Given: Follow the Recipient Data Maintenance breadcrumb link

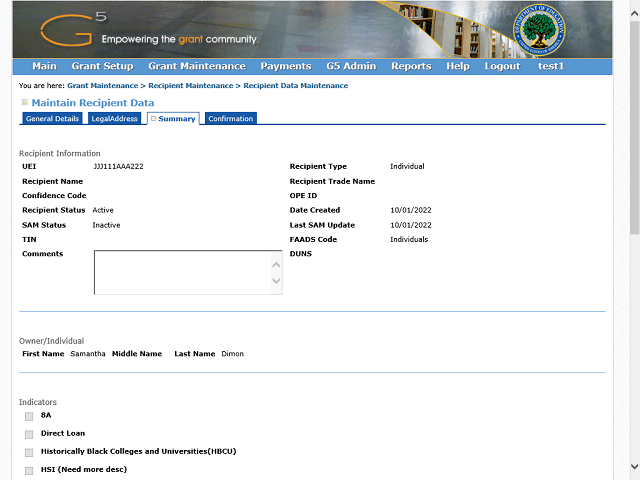Looking at the screenshot, I should [296, 86].
